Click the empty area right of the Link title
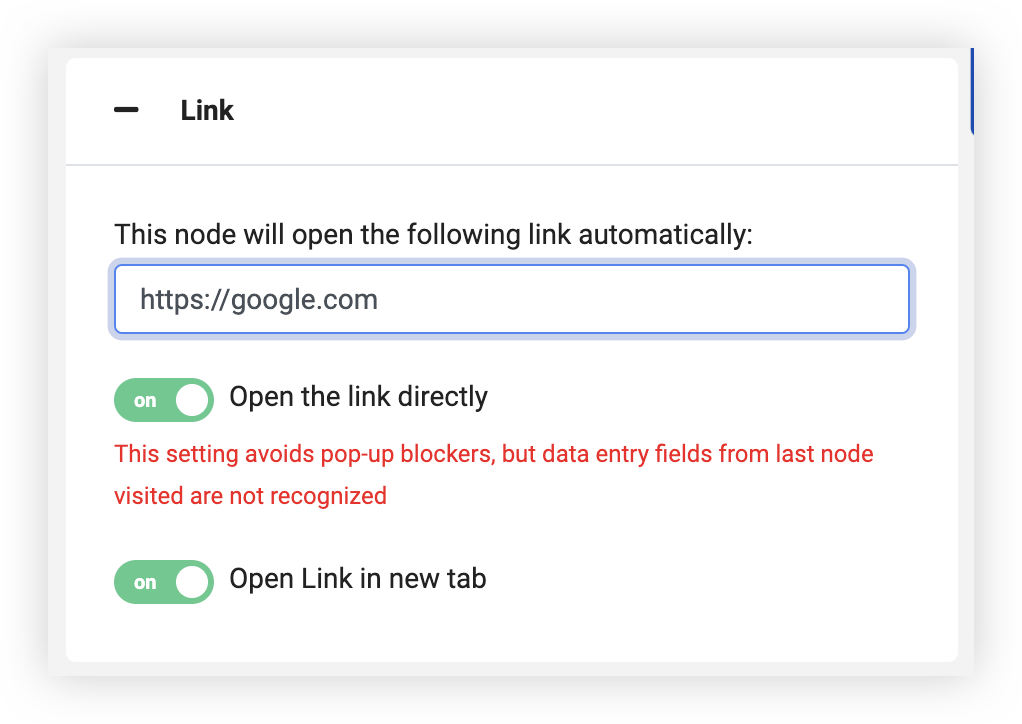The image size is (1022, 724). pos(600,110)
